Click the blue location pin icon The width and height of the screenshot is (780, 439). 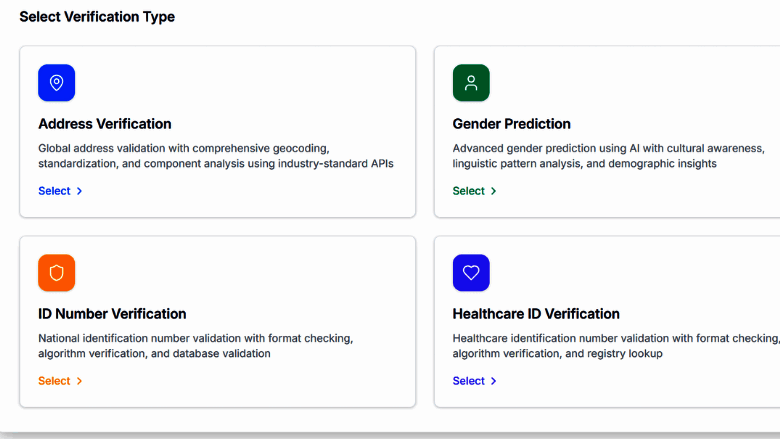57,83
